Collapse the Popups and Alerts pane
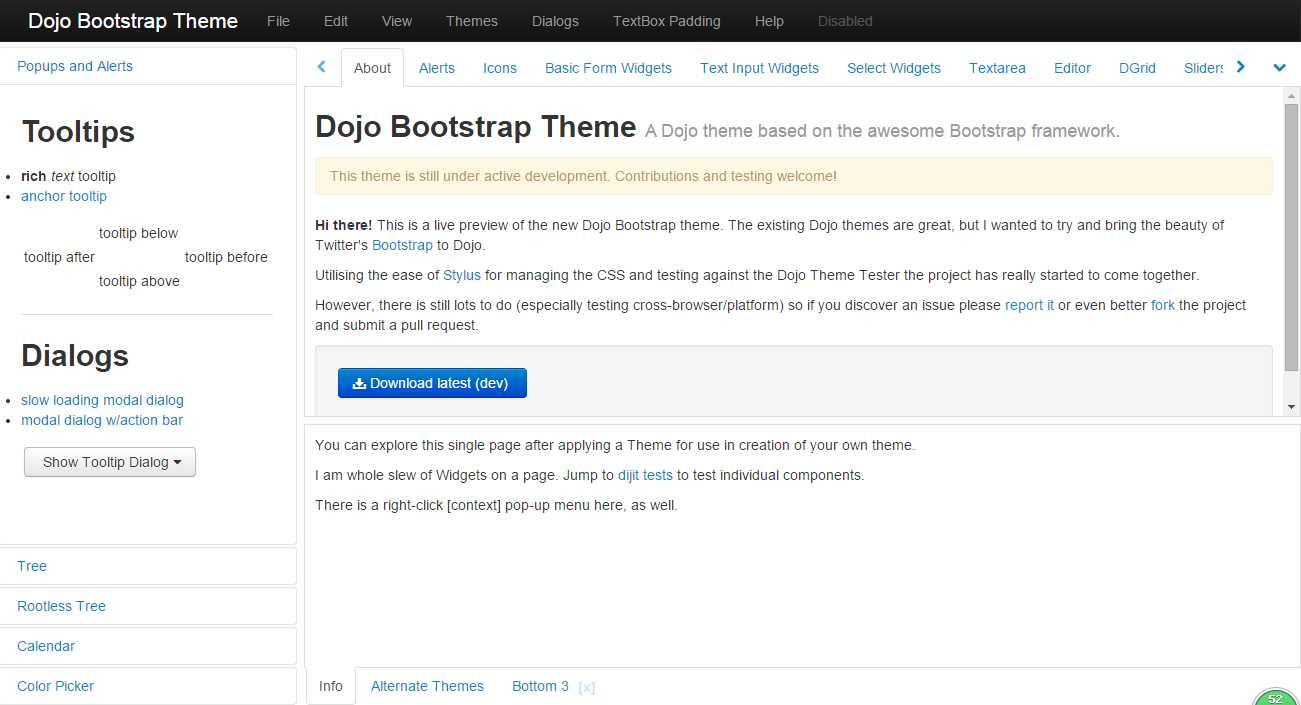This screenshot has width=1301, height=705. coord(148,66)
